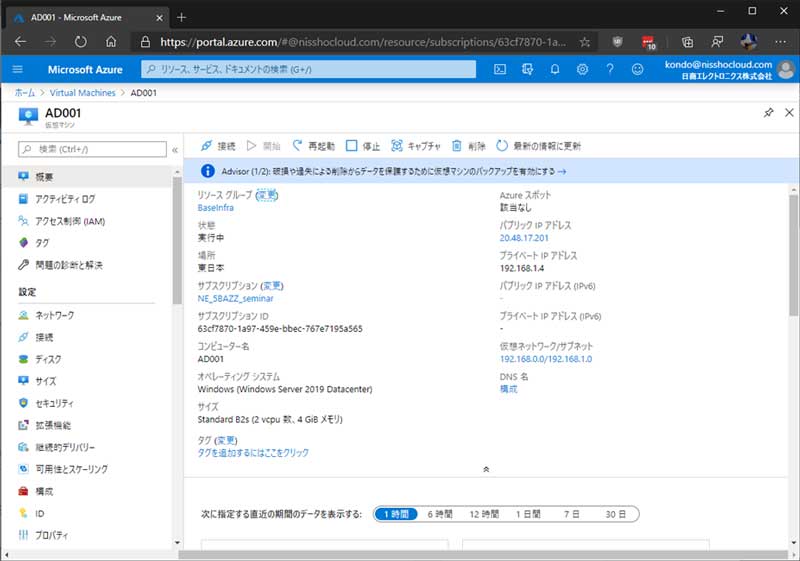This screenshot has height=561, width=800.
Task: Collapse the essentials section with up chevron
Action: click(x=486, y=468)
